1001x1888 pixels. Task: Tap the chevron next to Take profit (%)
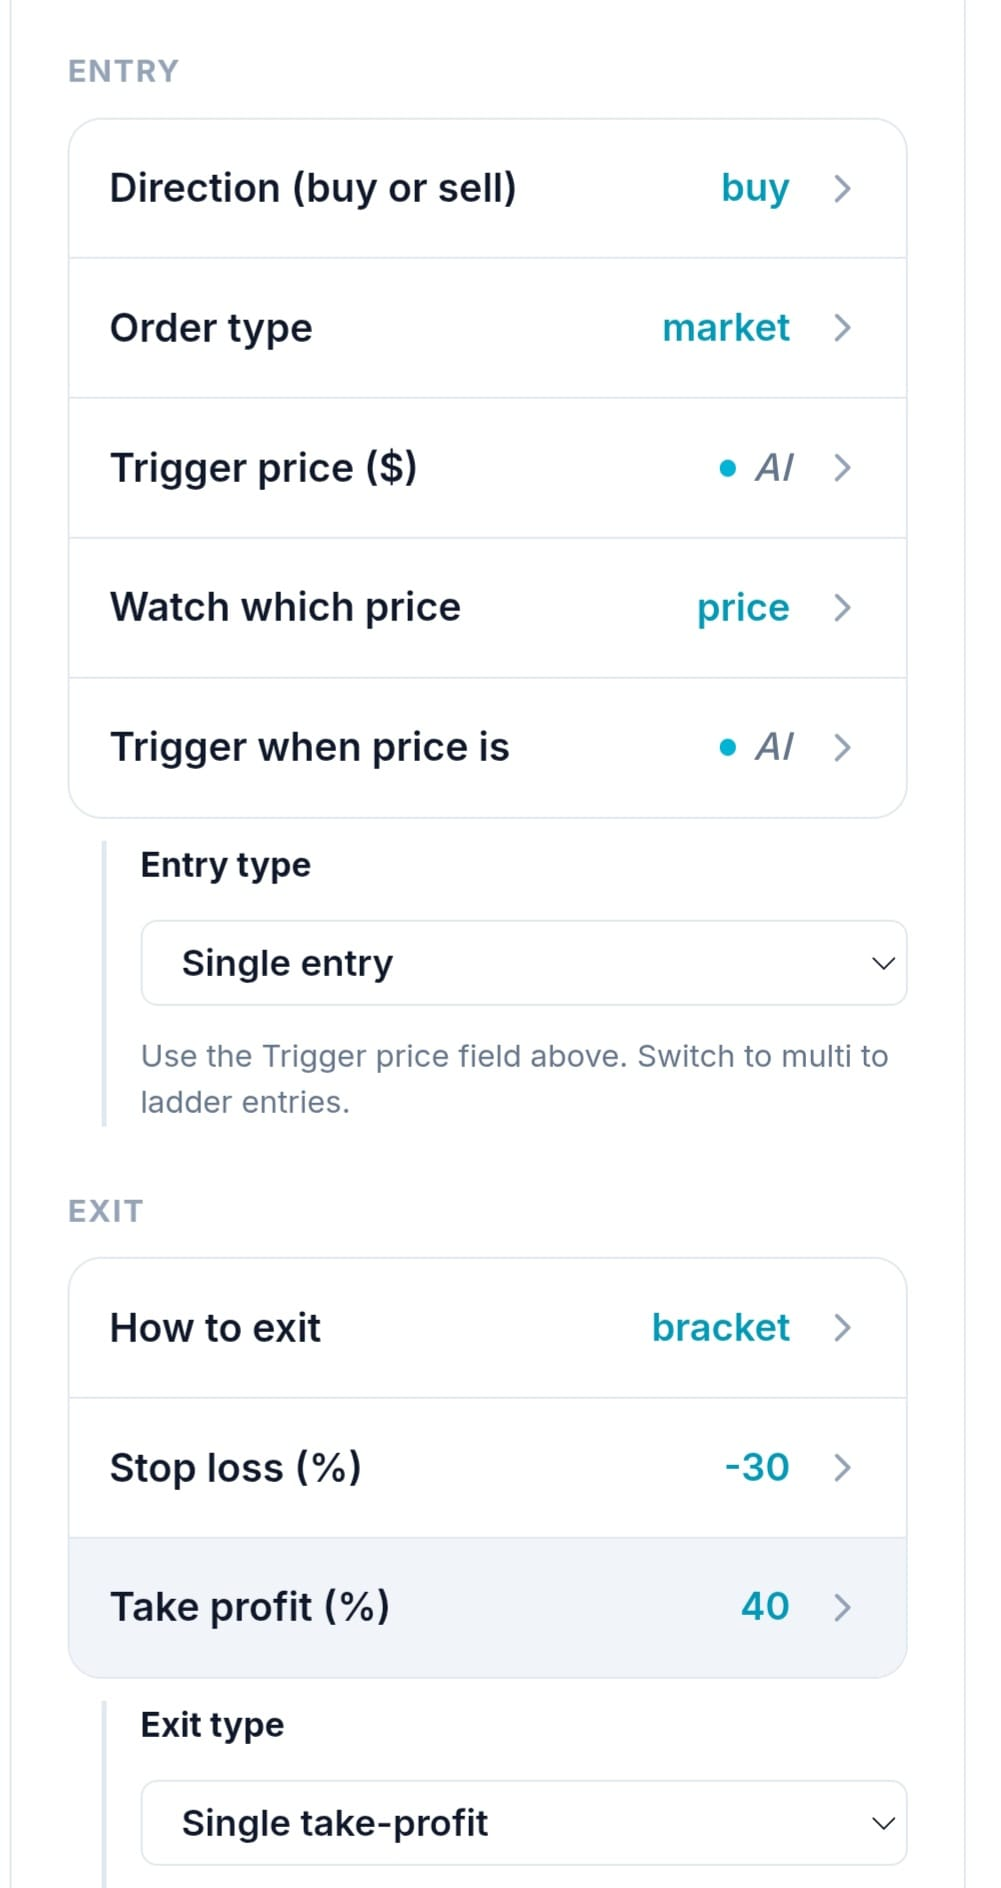pyautogui.click(x=842, y=1608)
